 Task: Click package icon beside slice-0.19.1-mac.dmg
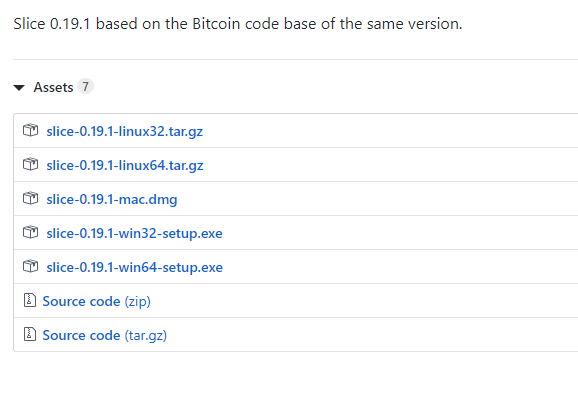[x=30, y=198]
